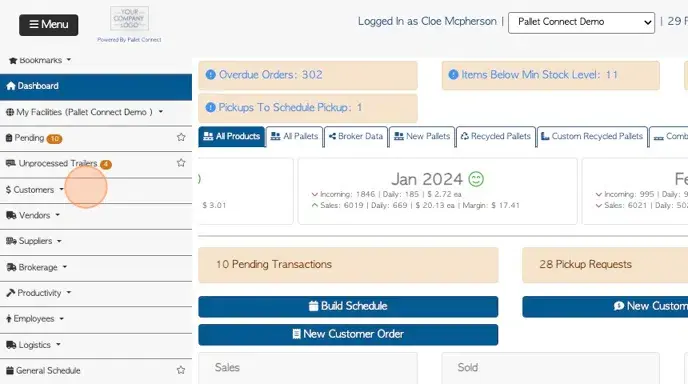The width and height of the screenshot is (688, 384).
Task: Switch to the Recycled Pallets tab
Action: (496, 136)
